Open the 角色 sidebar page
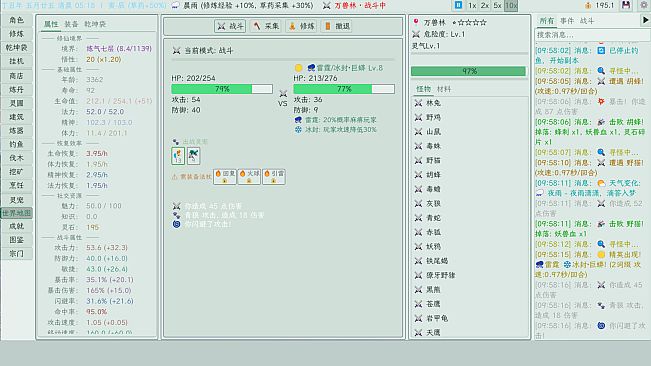The height and width of the screenshot is (366, 651). 17,20
